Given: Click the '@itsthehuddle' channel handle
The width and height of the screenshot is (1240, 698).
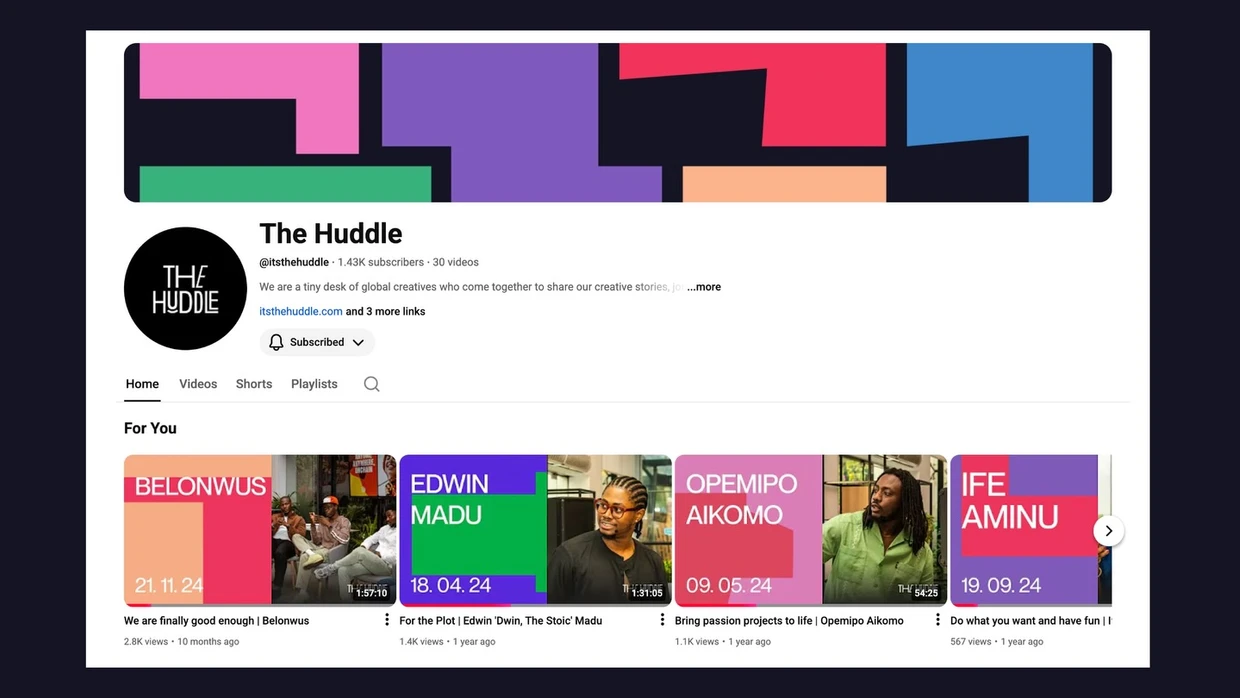Looking at the screenshot, I should point(294,262).
